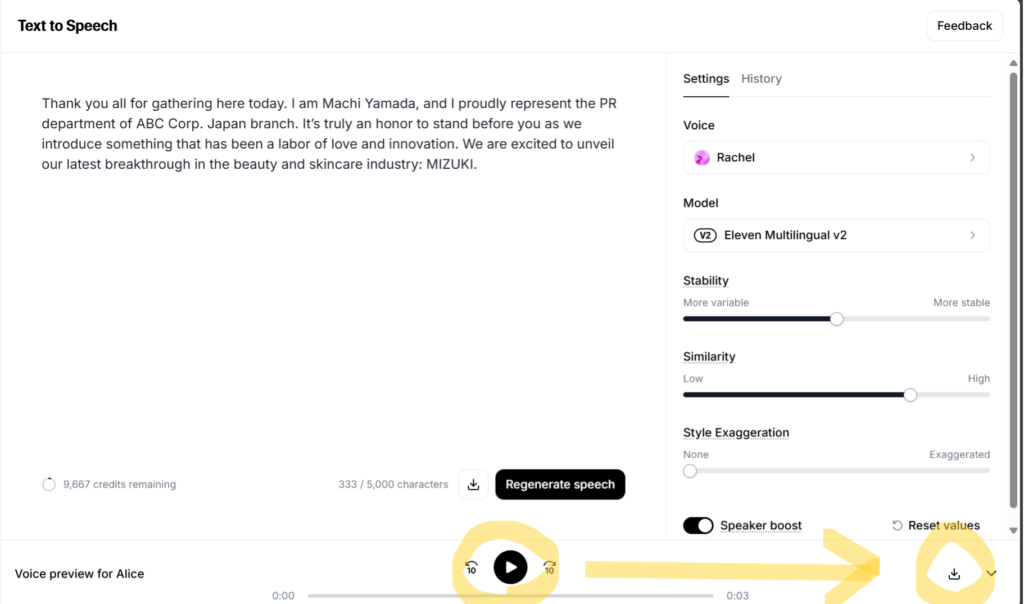This screenshot has width=1024, height=604.
Task: Open the Feedback button
Action: click(964, 26)
